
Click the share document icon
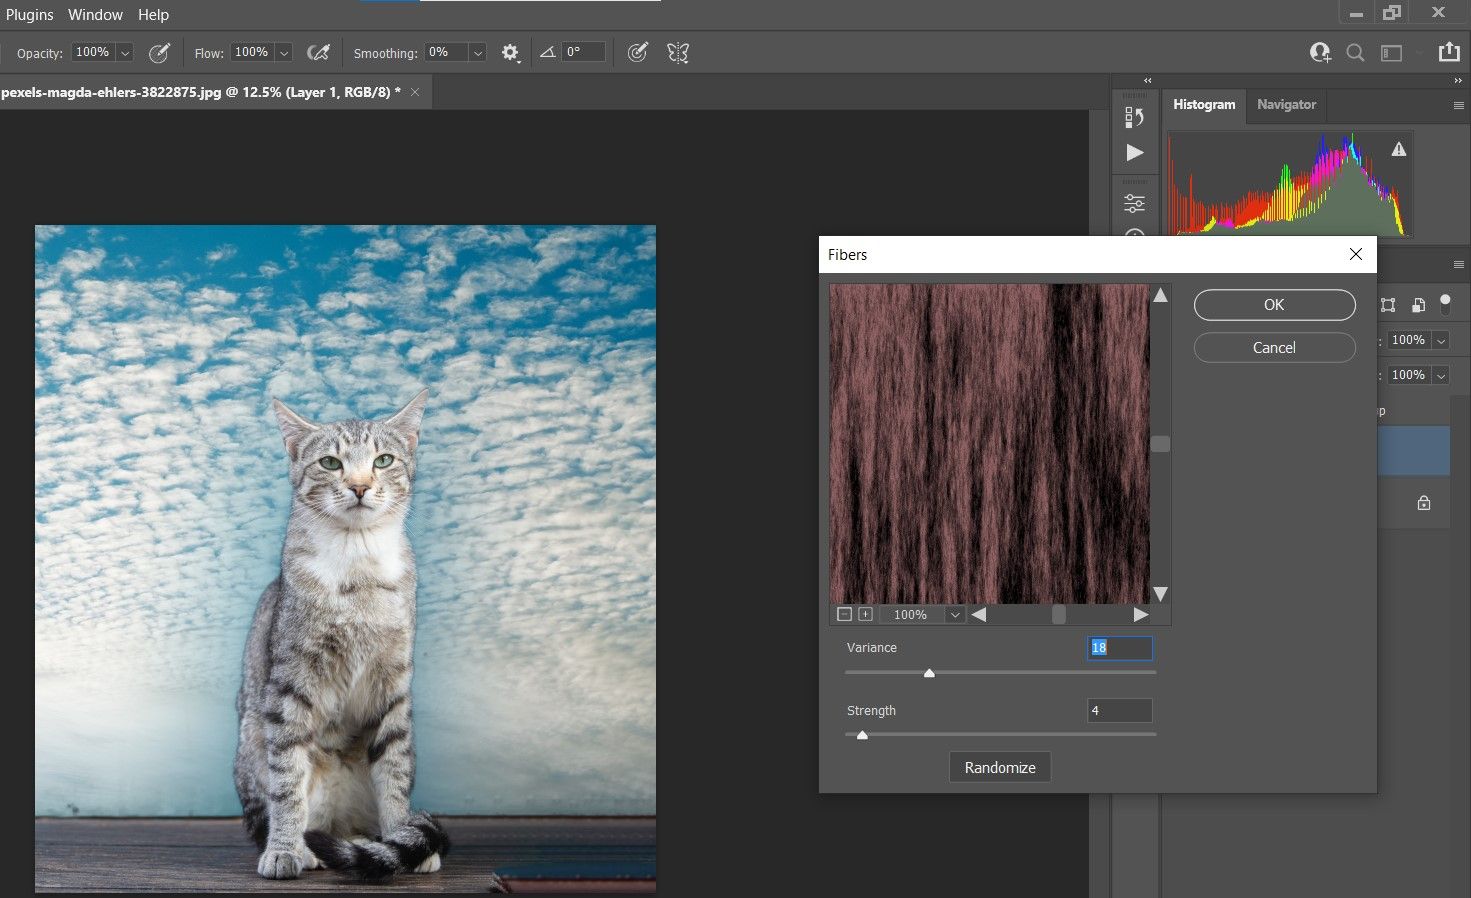coord(1448,53)
